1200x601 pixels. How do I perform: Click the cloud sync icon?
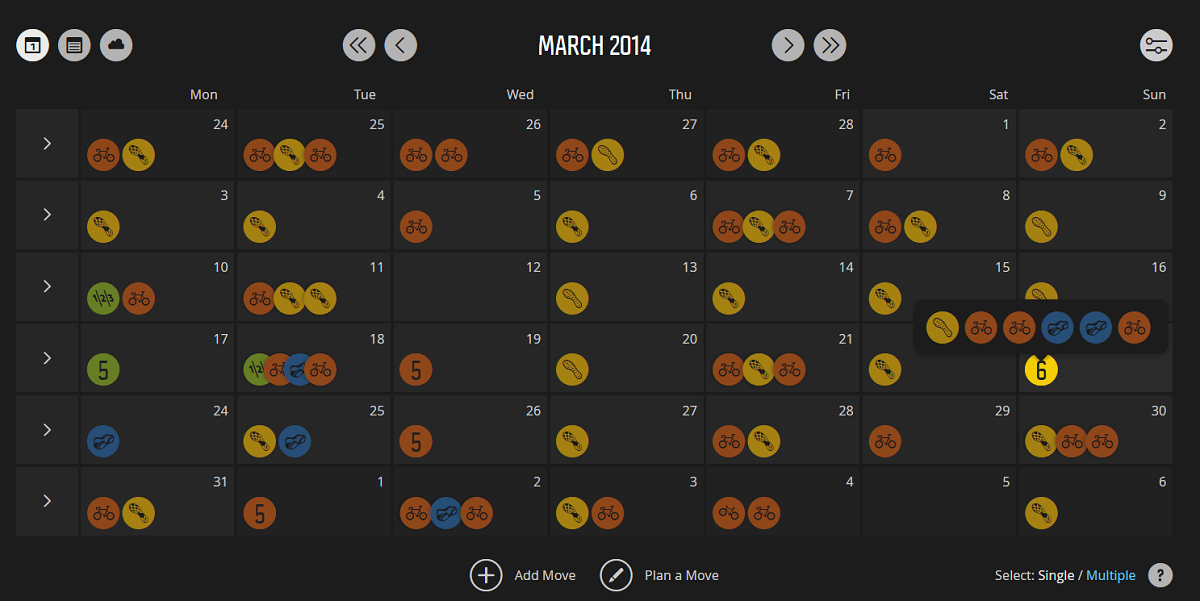tap(116, 45)
